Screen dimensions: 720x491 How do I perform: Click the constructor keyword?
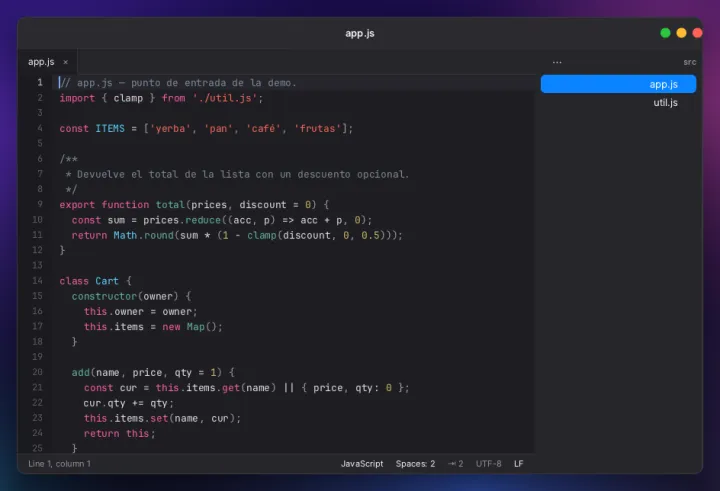[104, 296]
